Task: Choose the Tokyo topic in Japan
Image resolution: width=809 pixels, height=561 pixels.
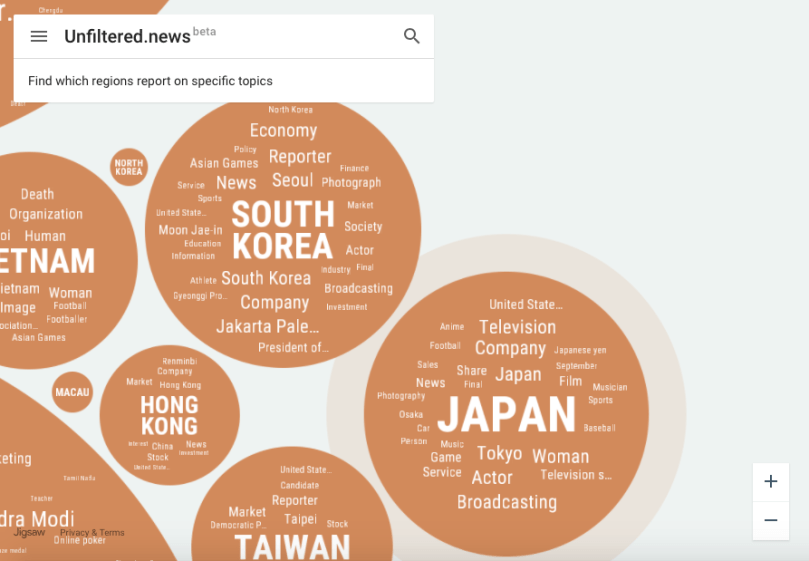Action: click(x=499, y=453)
